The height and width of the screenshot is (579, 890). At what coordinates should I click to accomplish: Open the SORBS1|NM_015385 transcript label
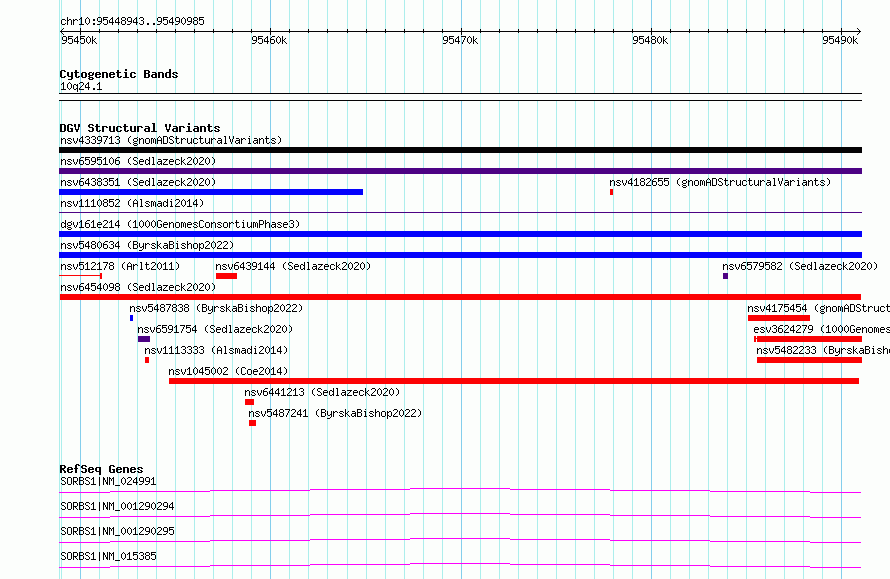[108, 556]
